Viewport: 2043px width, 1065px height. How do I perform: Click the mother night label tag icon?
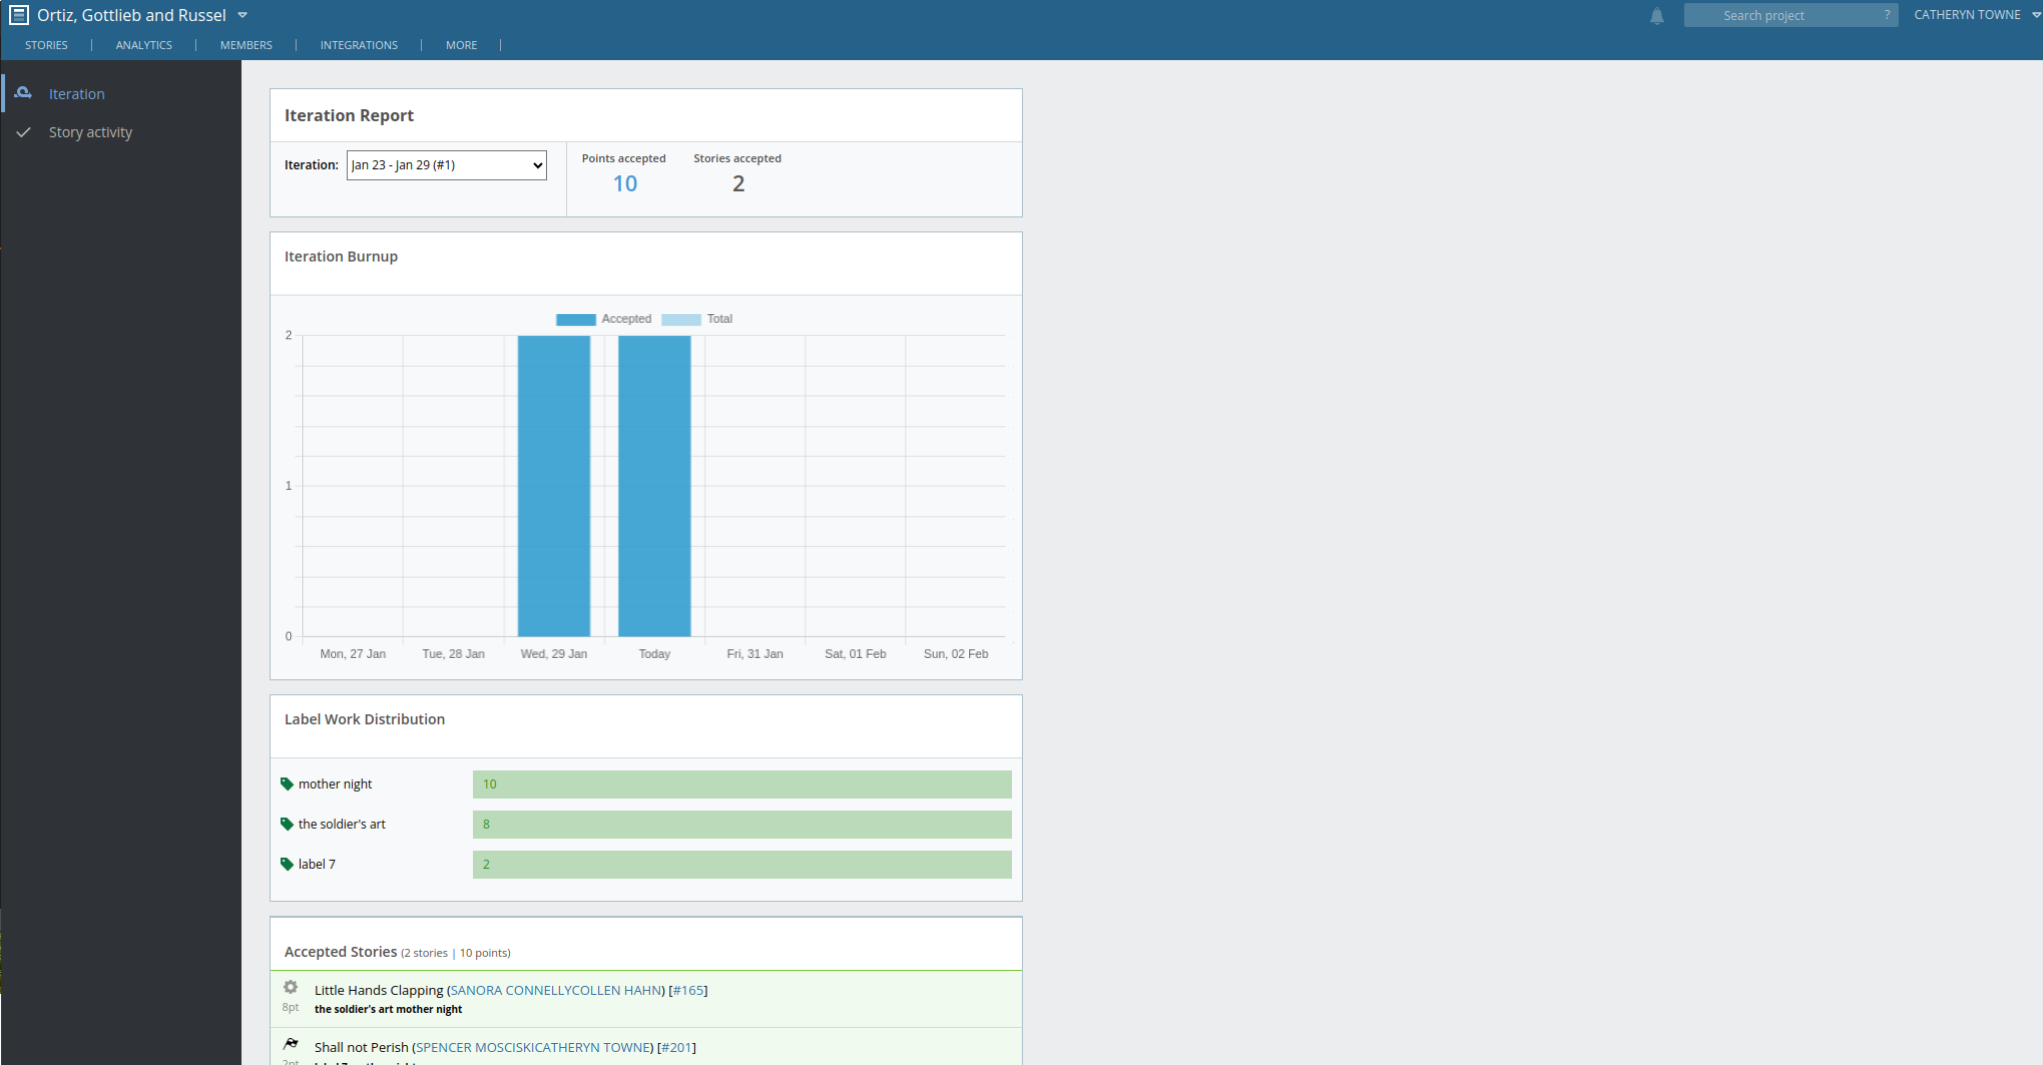[287, 784]
